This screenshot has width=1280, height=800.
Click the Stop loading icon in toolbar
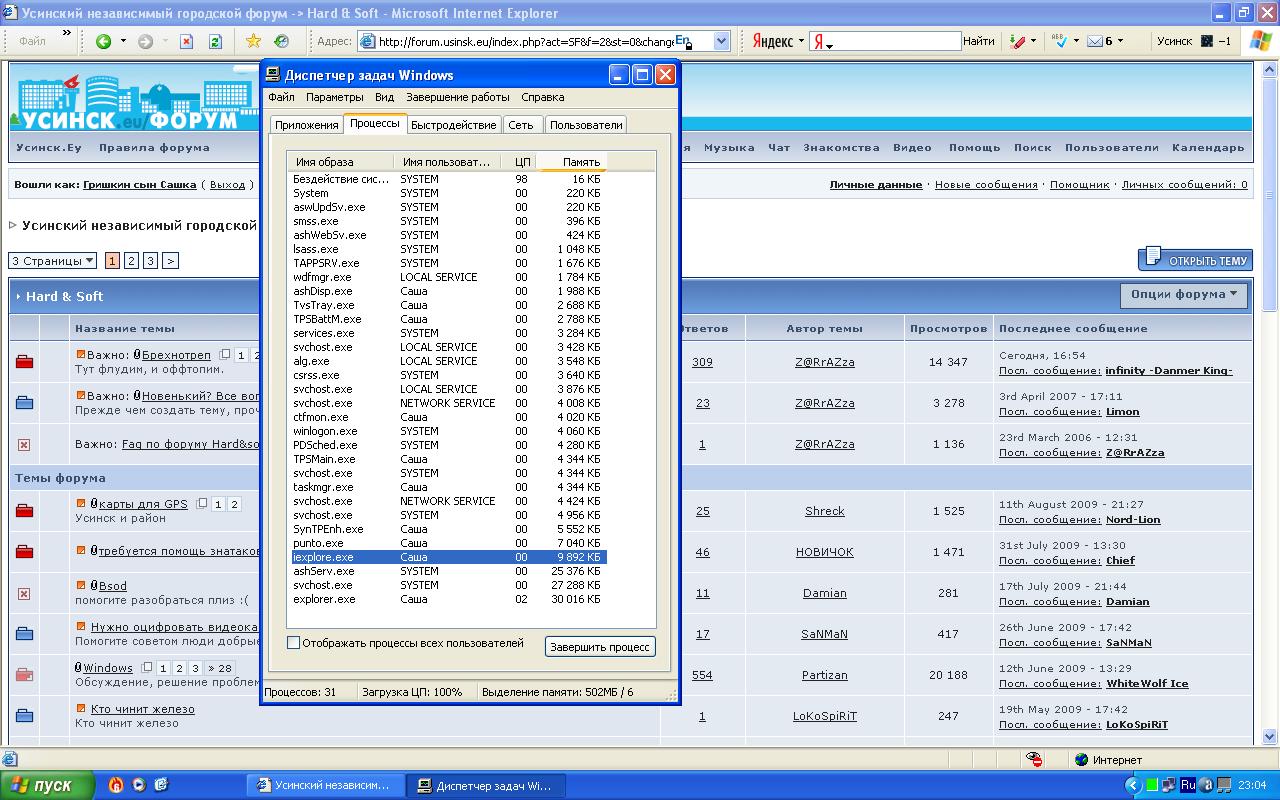186,41
